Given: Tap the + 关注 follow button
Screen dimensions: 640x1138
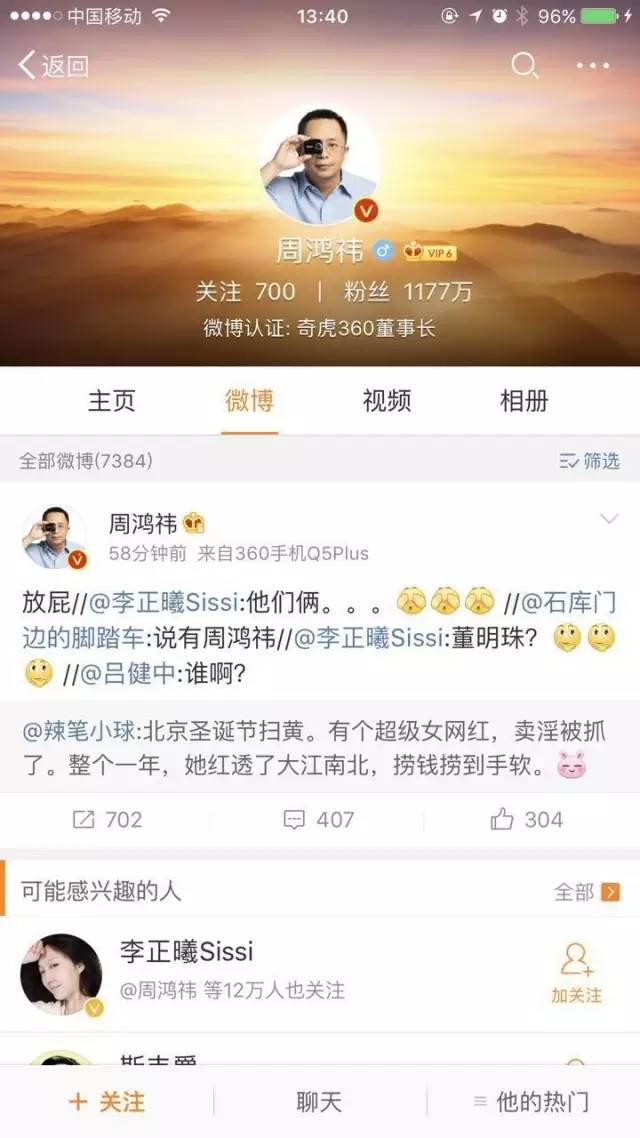Looking at the screenshot, I should 107,1102.
